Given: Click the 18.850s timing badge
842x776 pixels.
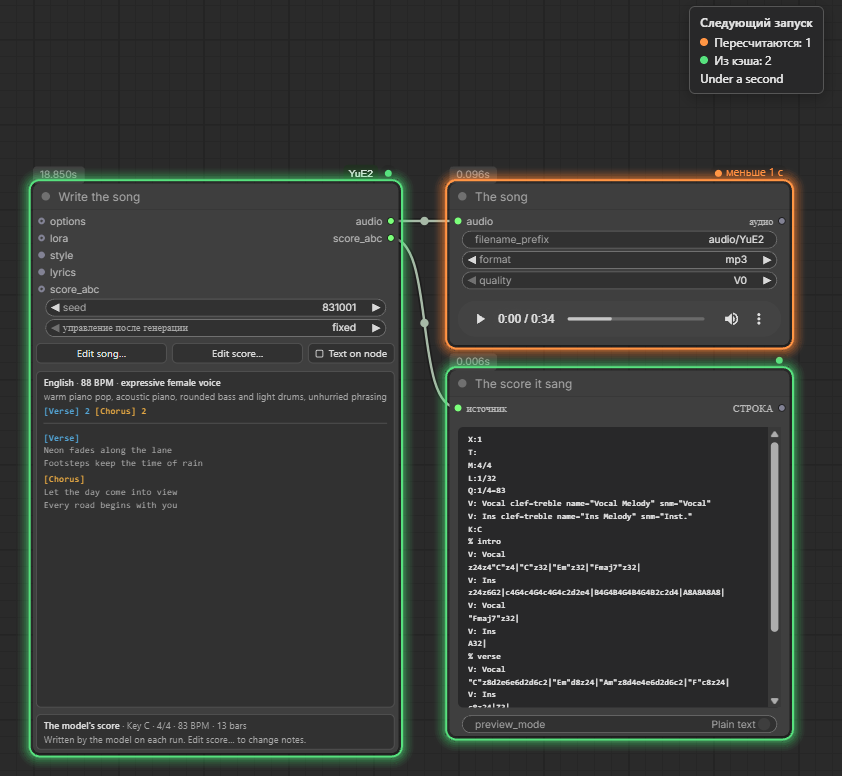Looking at the screenshot, I should coord(58,174).
